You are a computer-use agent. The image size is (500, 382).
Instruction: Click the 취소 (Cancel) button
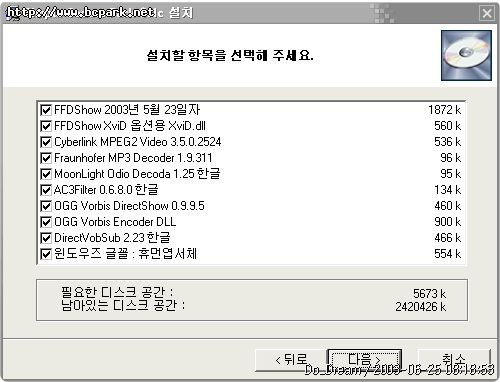(454, 360)
